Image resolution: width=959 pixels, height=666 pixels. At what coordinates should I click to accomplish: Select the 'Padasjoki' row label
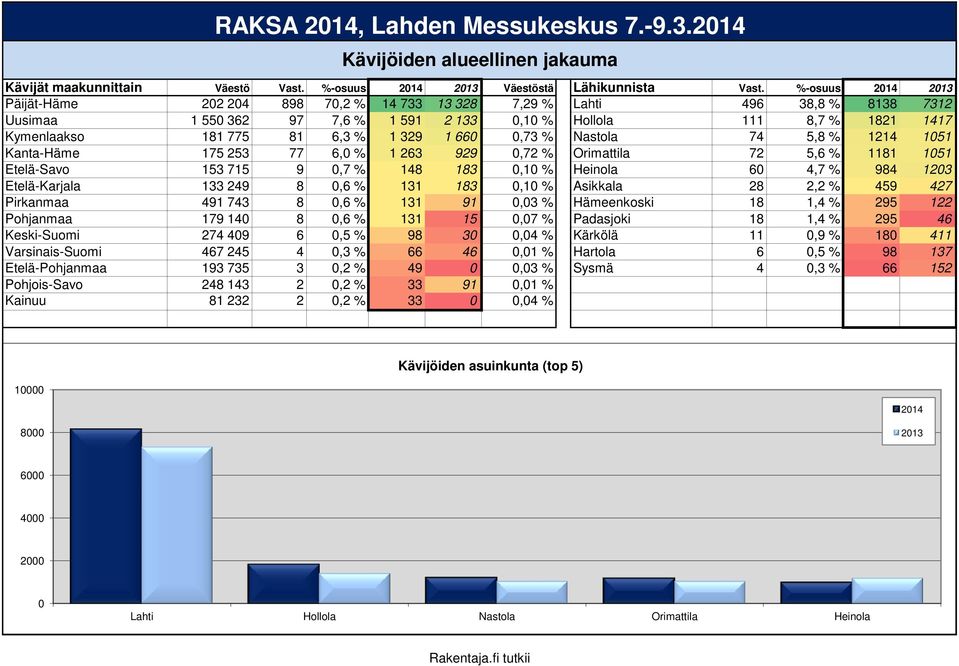pyautogui.click(x=602, y=219)
